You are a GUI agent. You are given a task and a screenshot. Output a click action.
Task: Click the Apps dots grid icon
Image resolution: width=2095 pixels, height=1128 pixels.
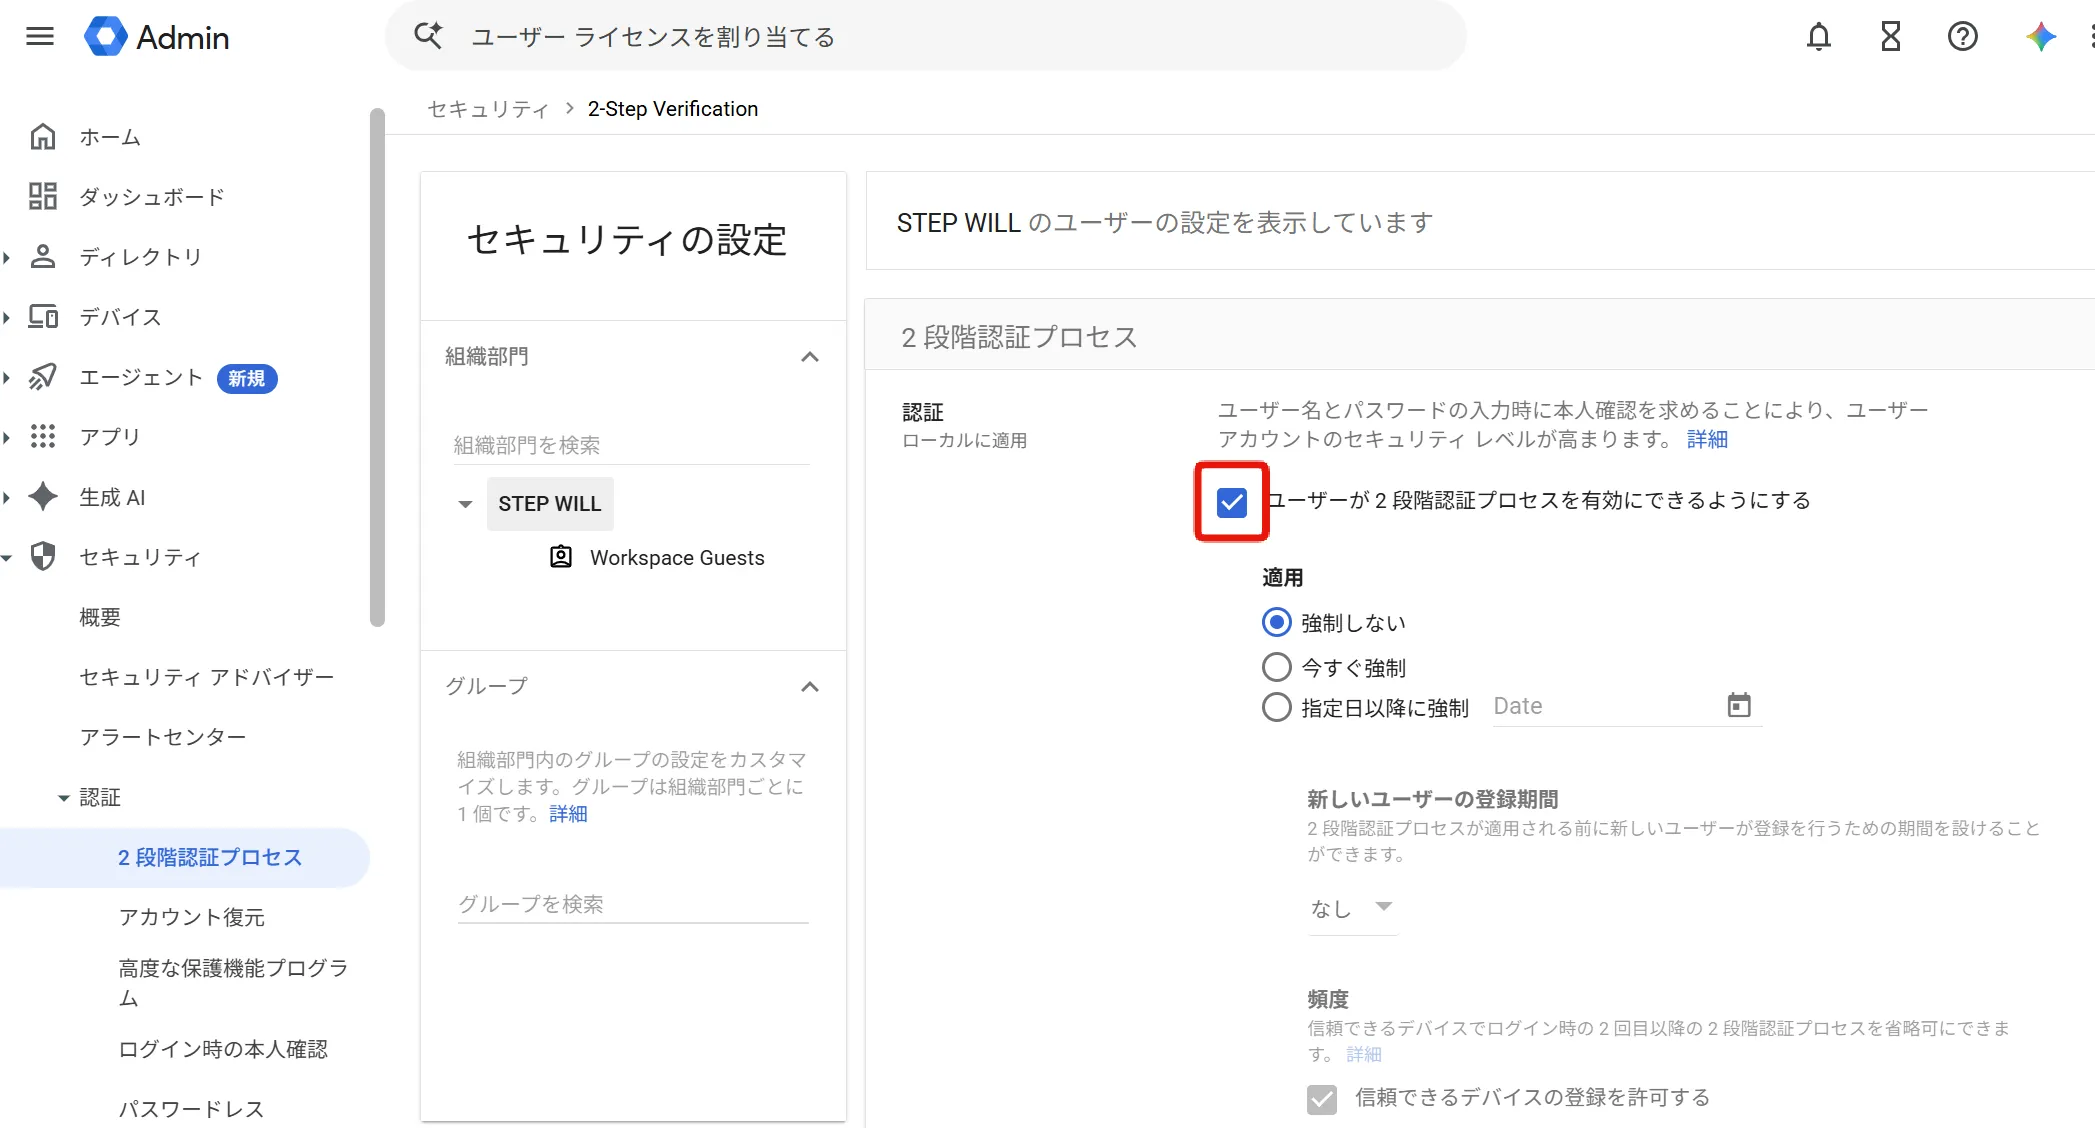(x=43, y=436)
